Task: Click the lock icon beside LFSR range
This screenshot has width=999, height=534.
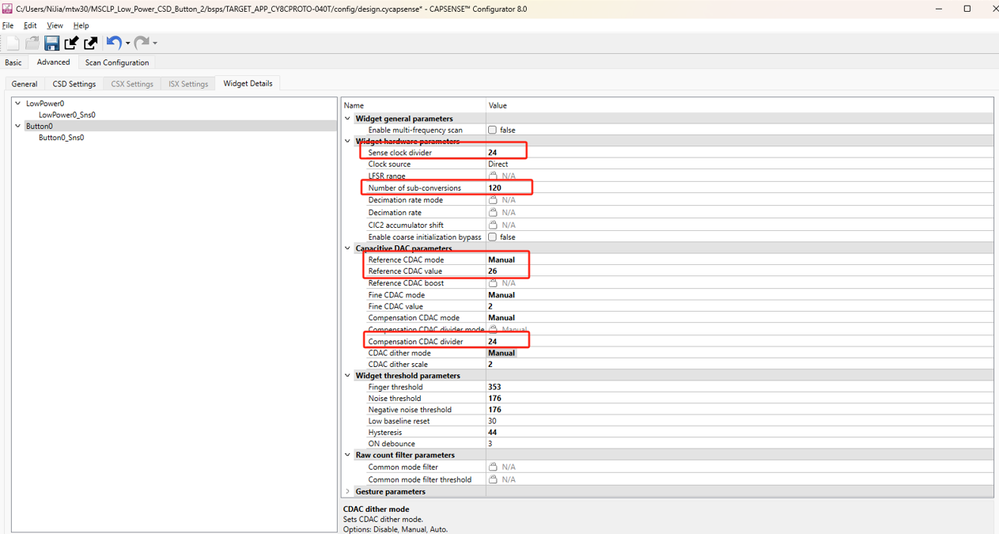Action: [492, 175]
